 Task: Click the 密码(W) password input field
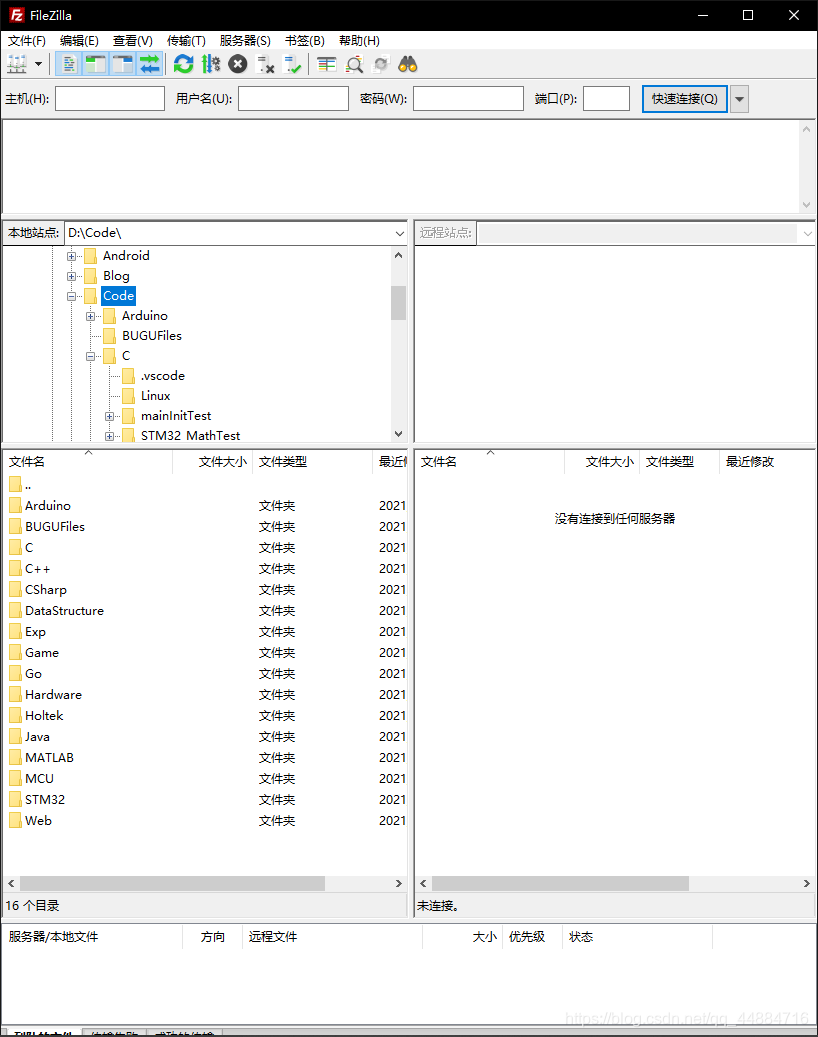click(x=468, y=99)
